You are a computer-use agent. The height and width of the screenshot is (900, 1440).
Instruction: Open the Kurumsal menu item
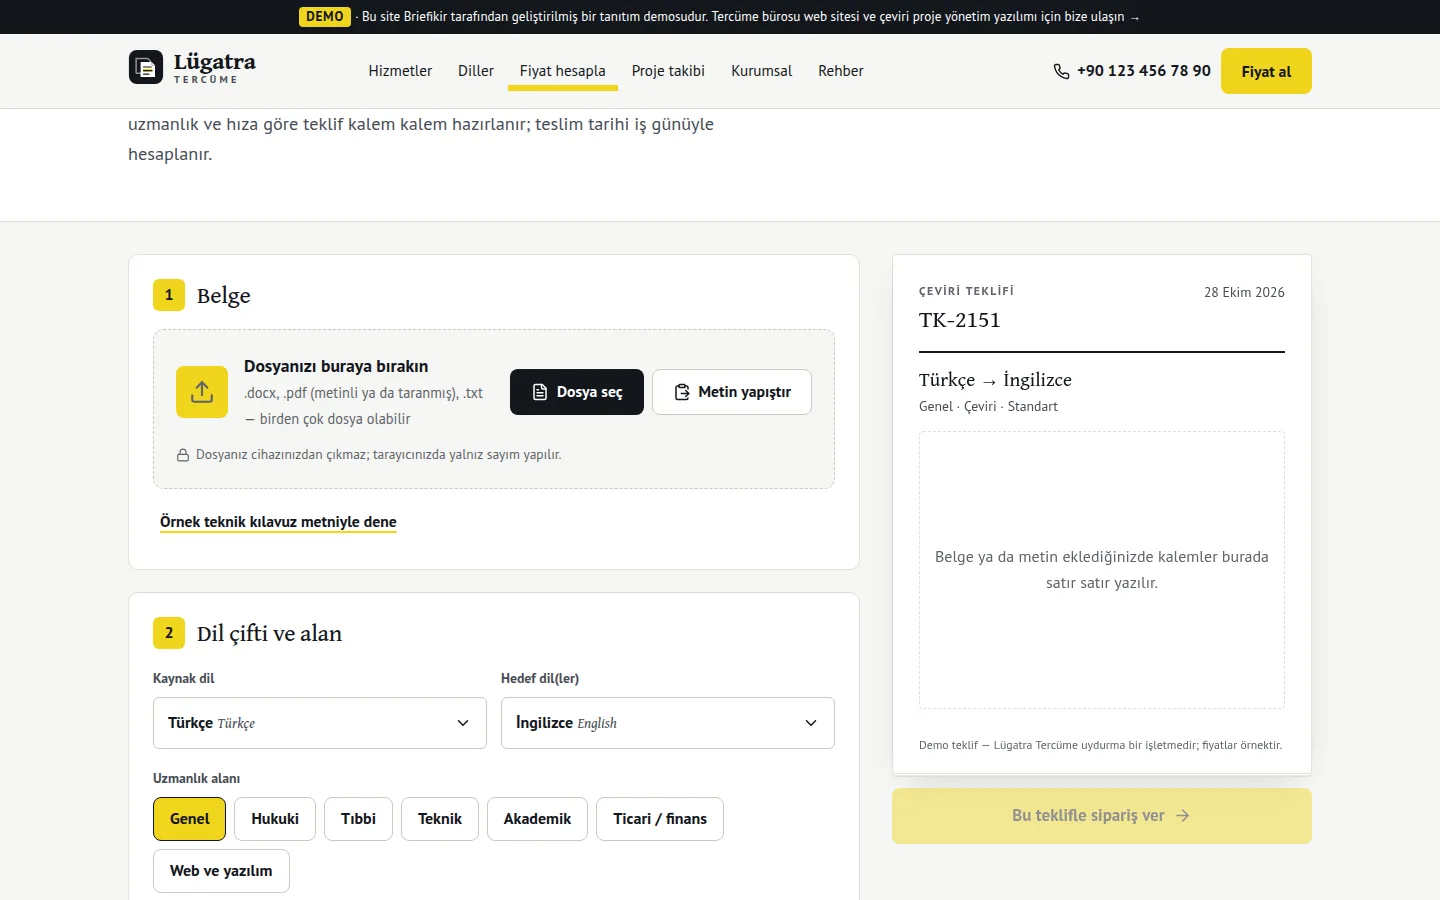click(761, 71)
